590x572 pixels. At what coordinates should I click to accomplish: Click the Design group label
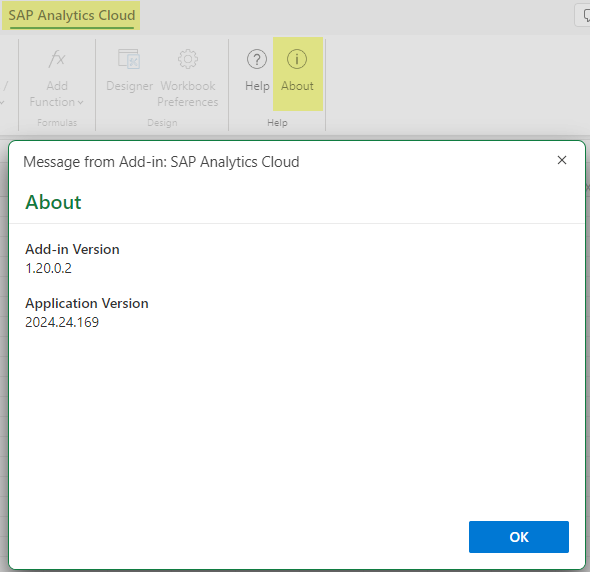coord(162,123)
